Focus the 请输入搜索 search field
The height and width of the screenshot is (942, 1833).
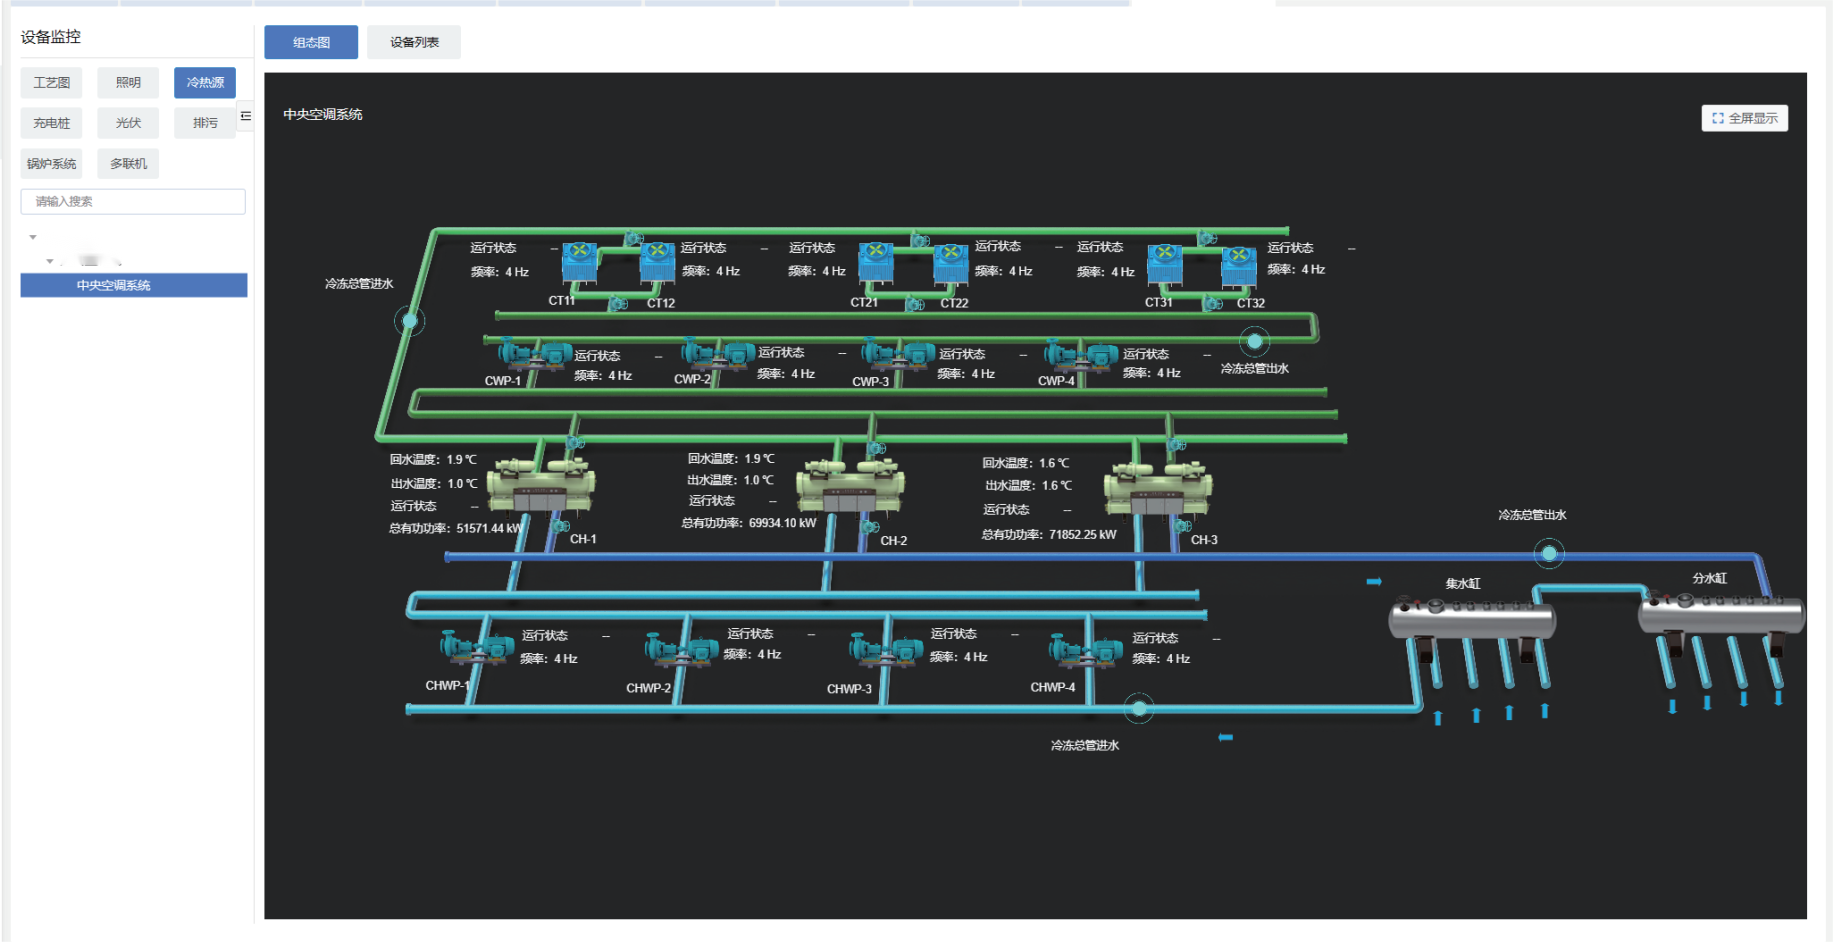133,201
